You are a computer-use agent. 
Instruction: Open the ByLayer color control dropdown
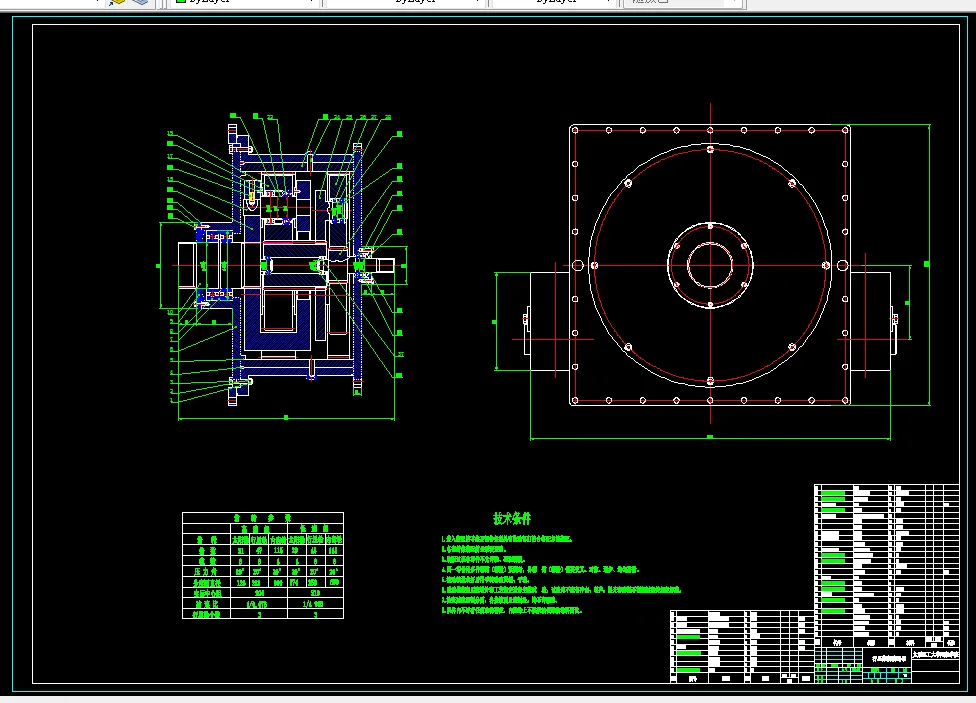(x=245, y=2)
